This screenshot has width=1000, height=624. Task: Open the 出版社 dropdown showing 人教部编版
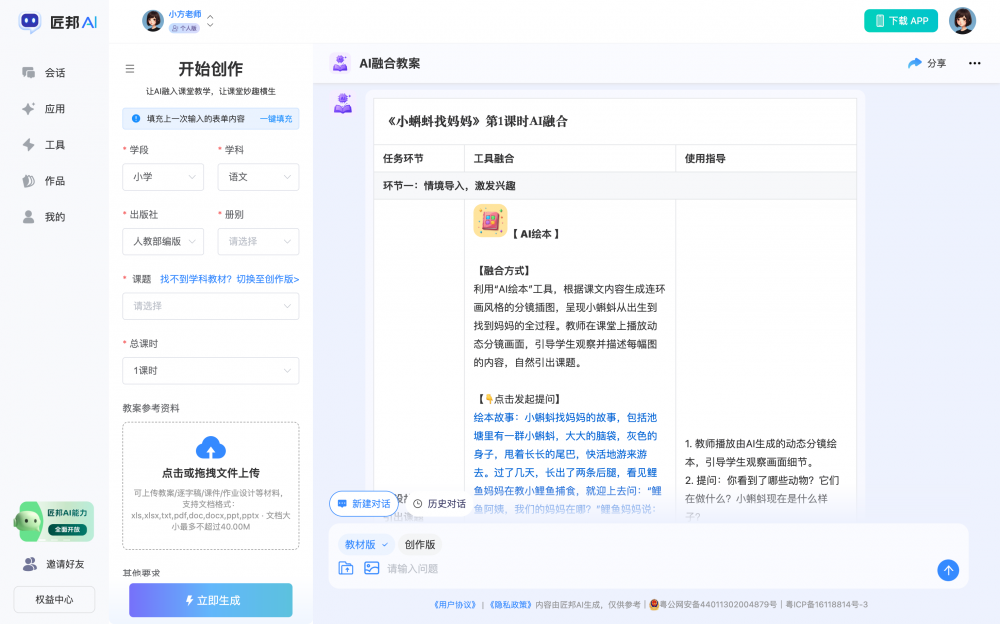163,241
